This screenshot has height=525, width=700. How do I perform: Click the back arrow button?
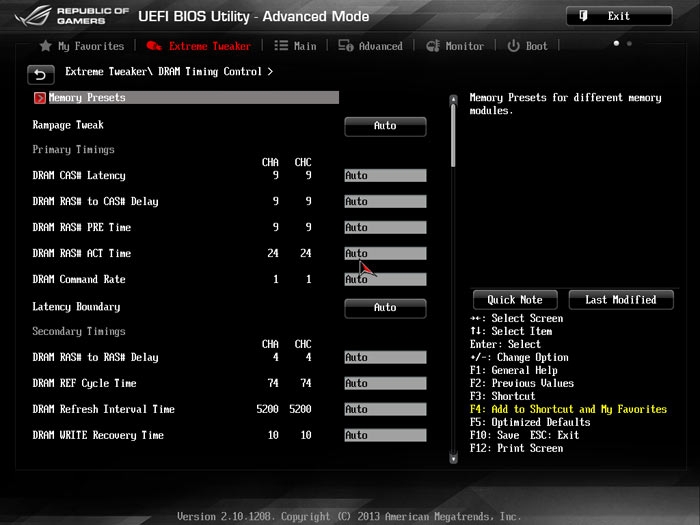(40, 74)
